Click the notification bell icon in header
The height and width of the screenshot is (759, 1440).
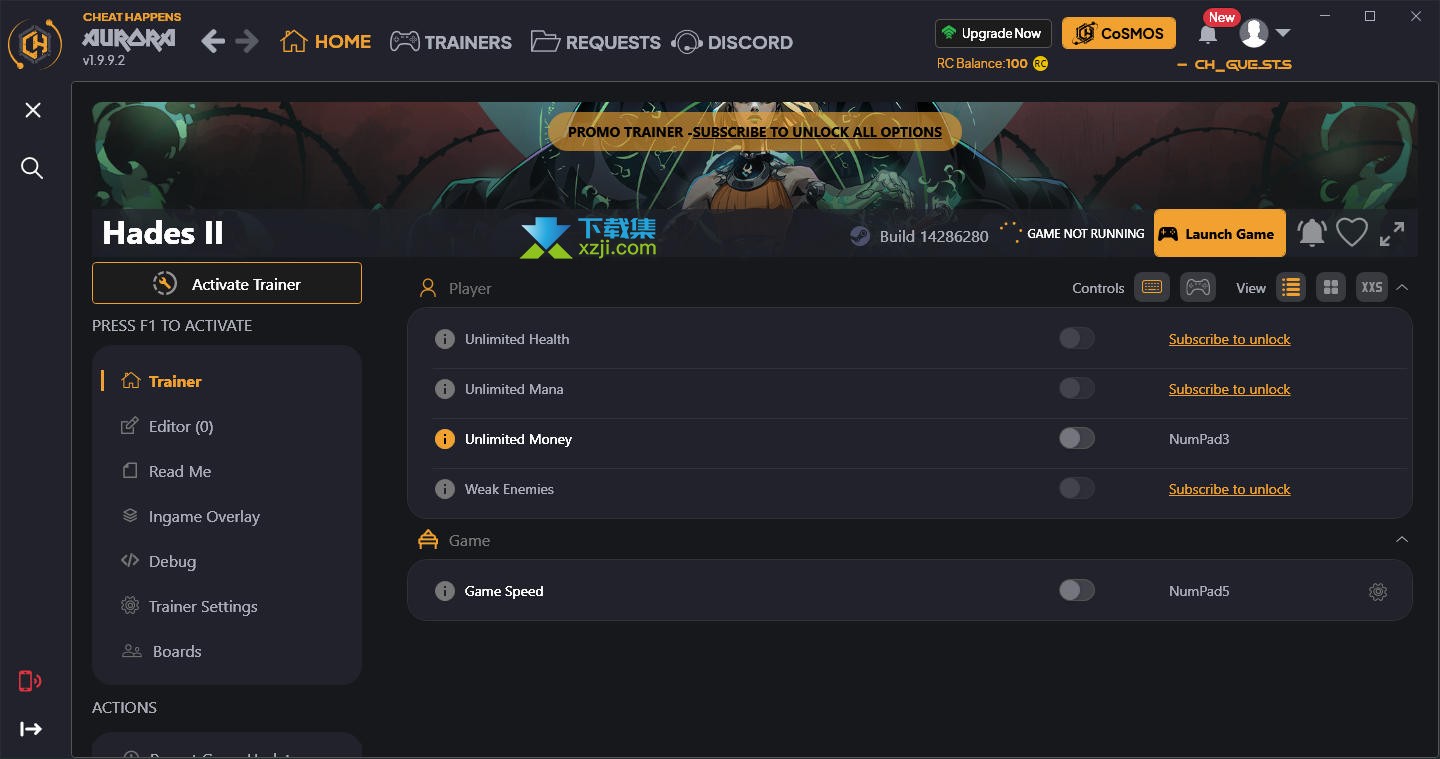click(1208, 35)
